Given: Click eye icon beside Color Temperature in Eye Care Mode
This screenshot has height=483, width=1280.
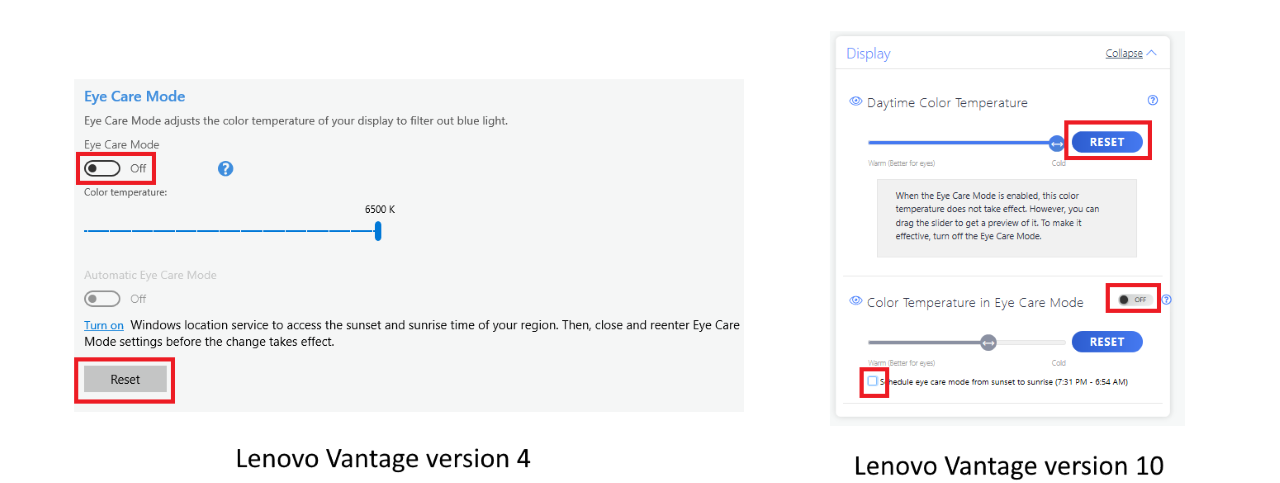Looking at the screenshot, I should pyautogui.click(x=856, y=301).
